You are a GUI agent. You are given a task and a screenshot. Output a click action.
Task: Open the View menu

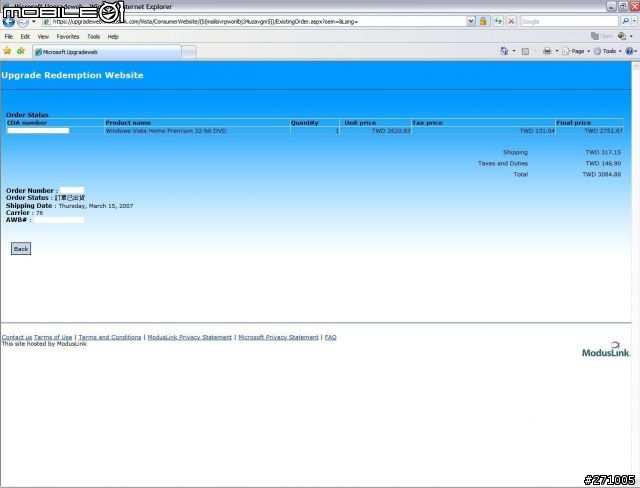point(43,37)
